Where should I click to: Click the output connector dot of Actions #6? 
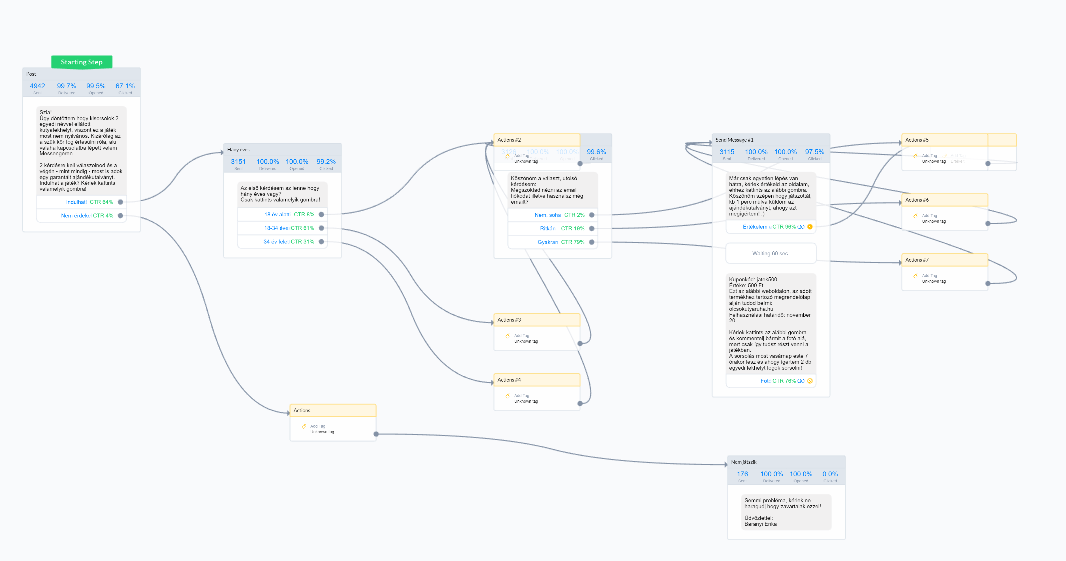(988, 223)
